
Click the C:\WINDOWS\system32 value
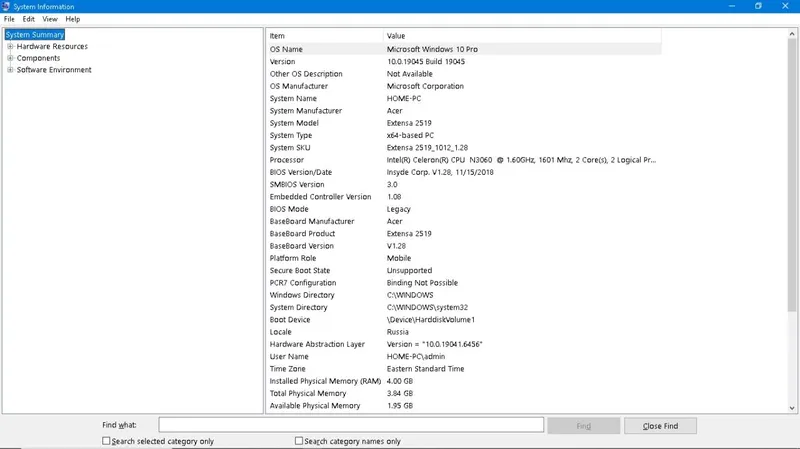(428, 307)
